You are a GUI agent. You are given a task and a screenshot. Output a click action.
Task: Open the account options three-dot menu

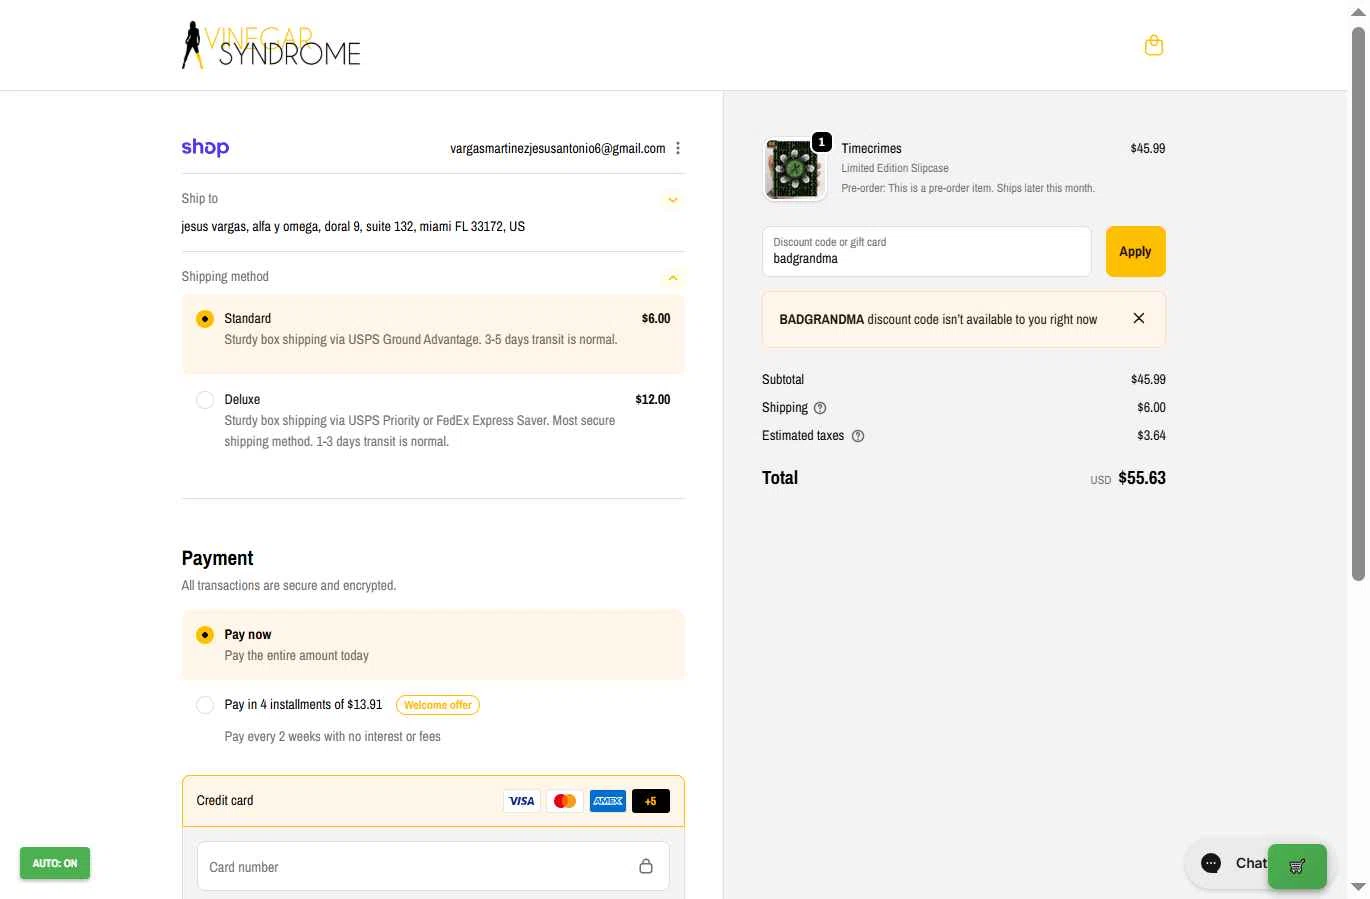pos(678,148)
